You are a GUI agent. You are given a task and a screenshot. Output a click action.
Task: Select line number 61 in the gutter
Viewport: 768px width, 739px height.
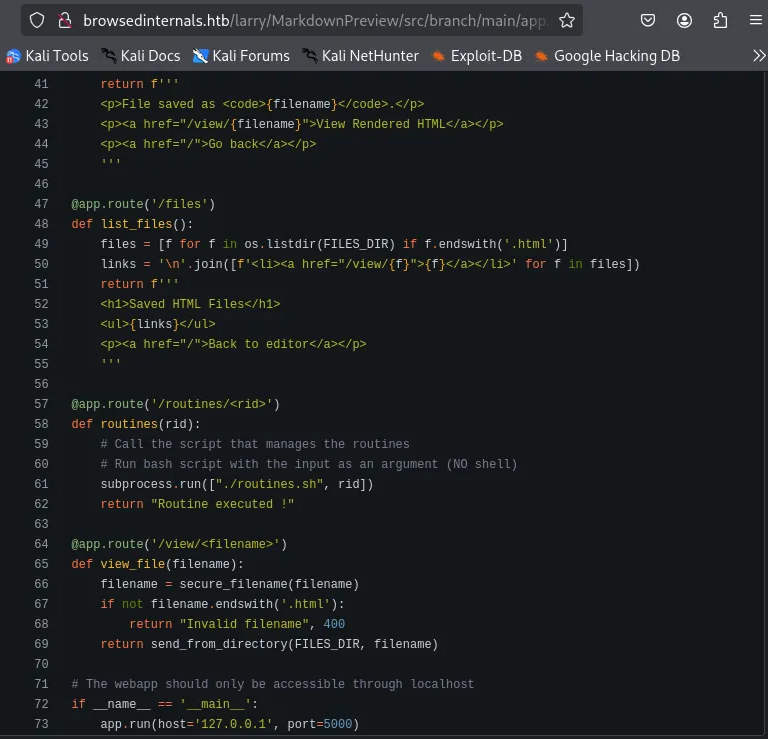41,484
